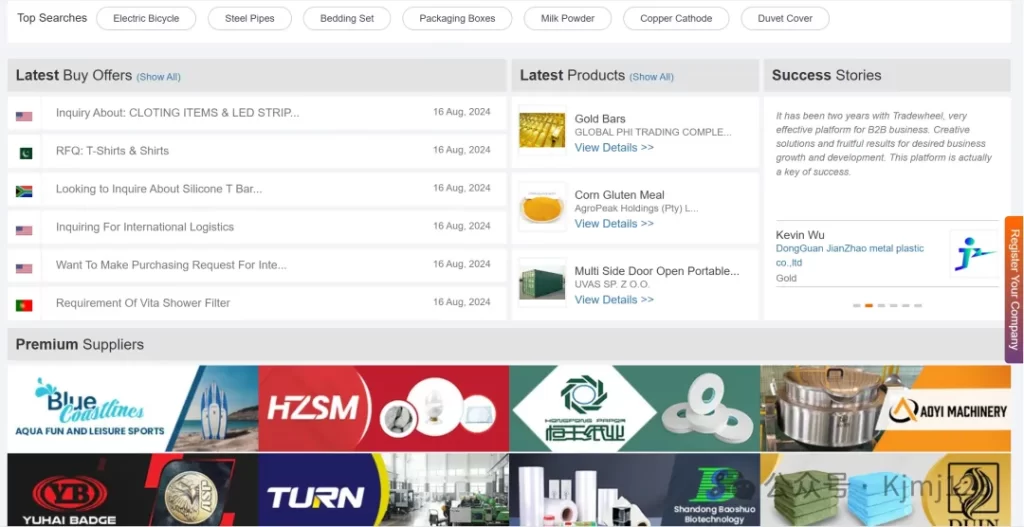Click the US flag beside CLOTING ITEMS inquiry
Screen dimensions: 1024x527
(24, 116)
